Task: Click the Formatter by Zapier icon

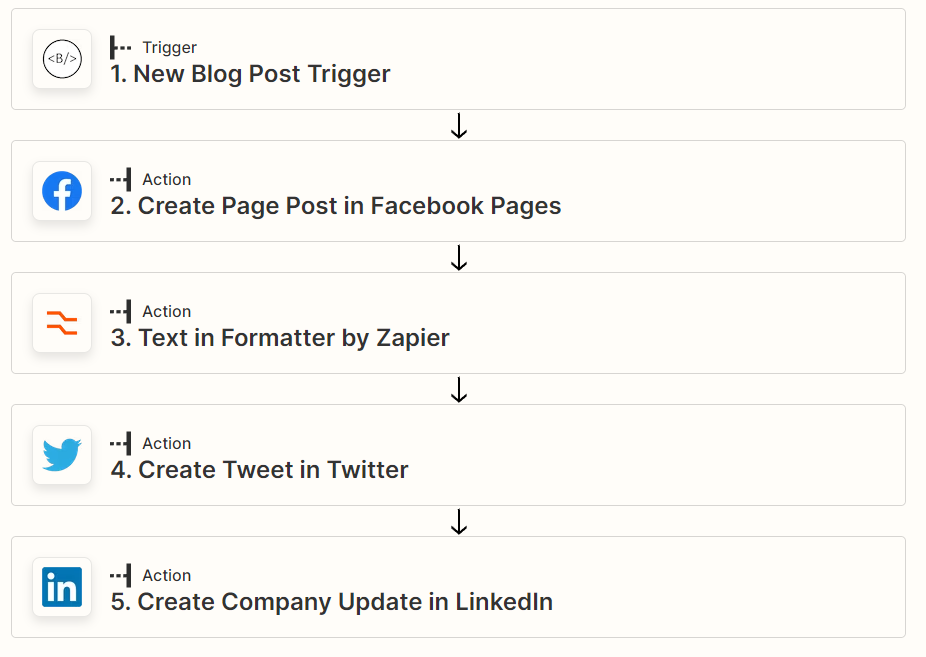Action: coord(62,323)
